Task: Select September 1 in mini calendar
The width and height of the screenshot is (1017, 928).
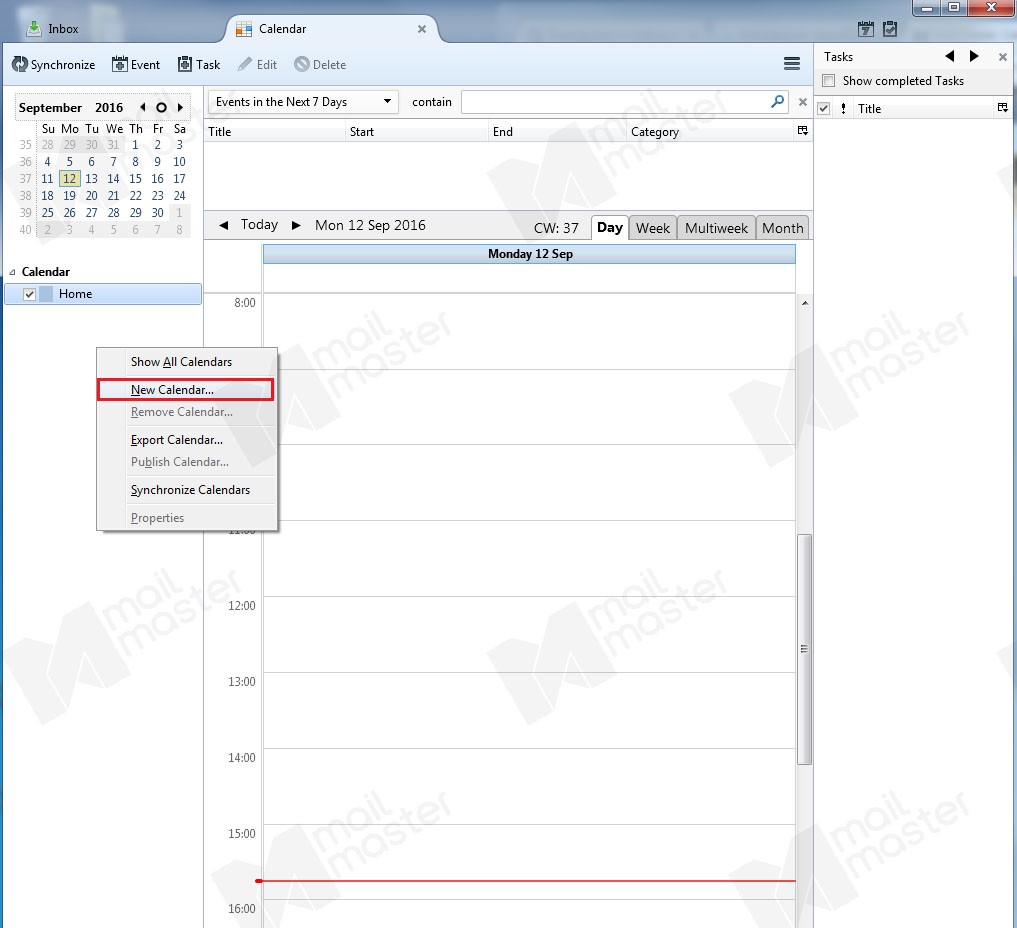Action: coord(135,145)
